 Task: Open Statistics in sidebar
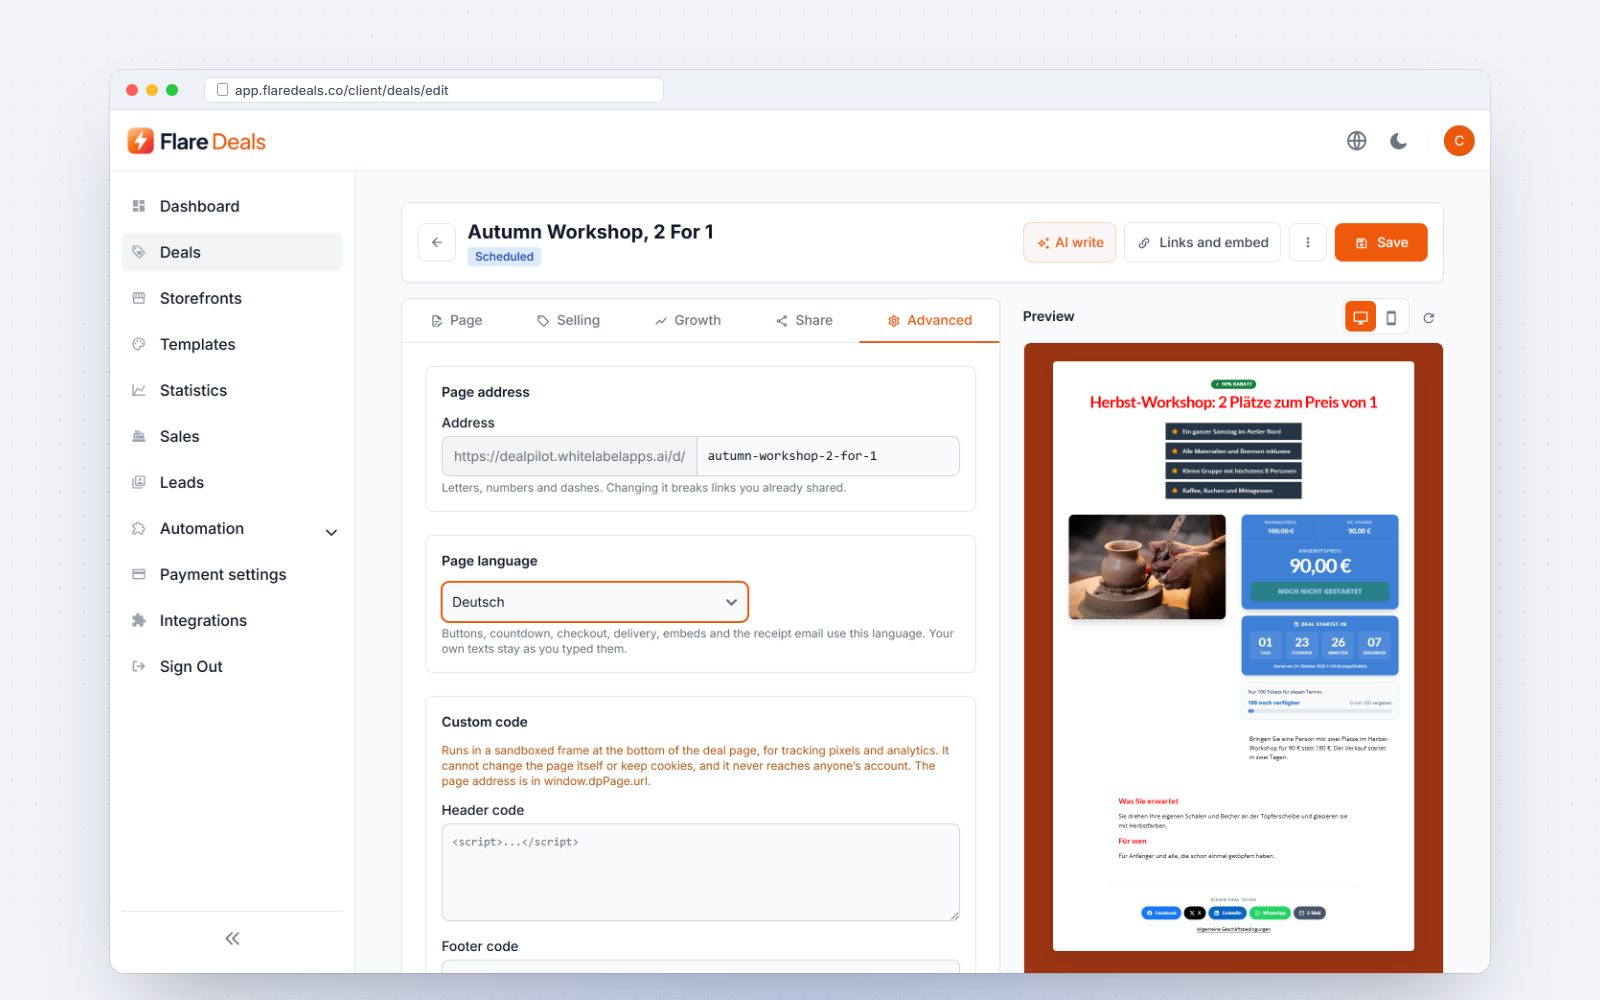coord(232,390)
